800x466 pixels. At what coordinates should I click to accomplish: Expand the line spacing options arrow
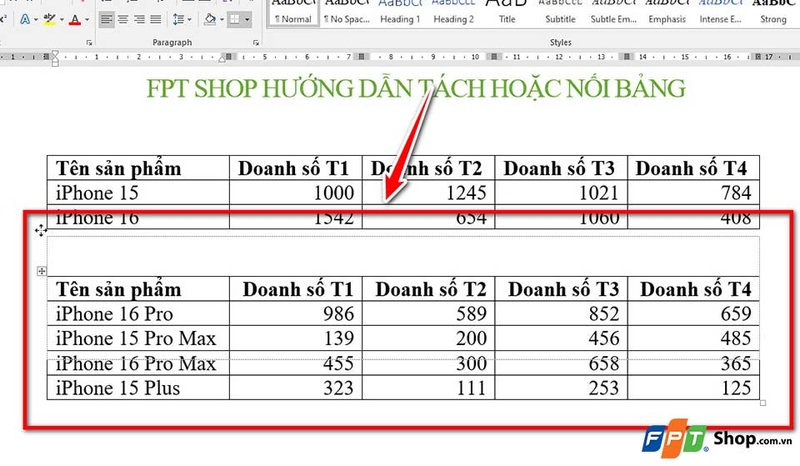click(189, 20)
